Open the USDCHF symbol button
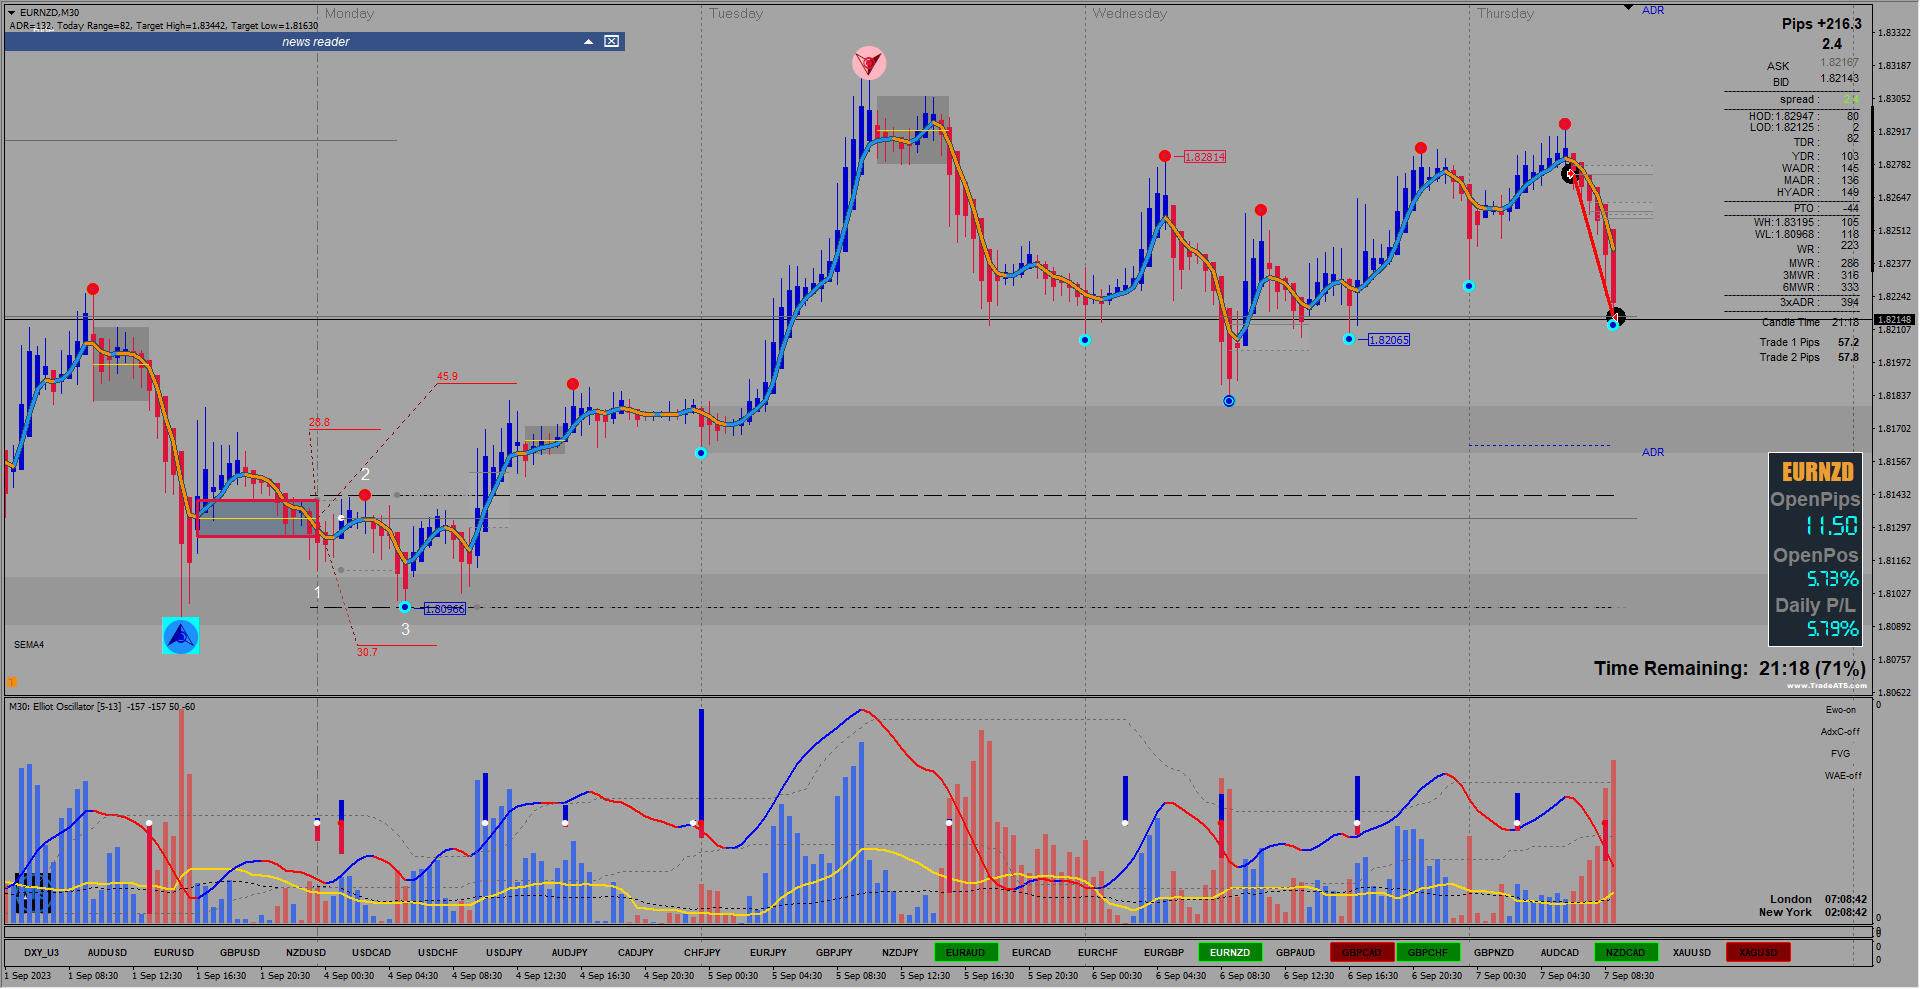 (437, 953)
